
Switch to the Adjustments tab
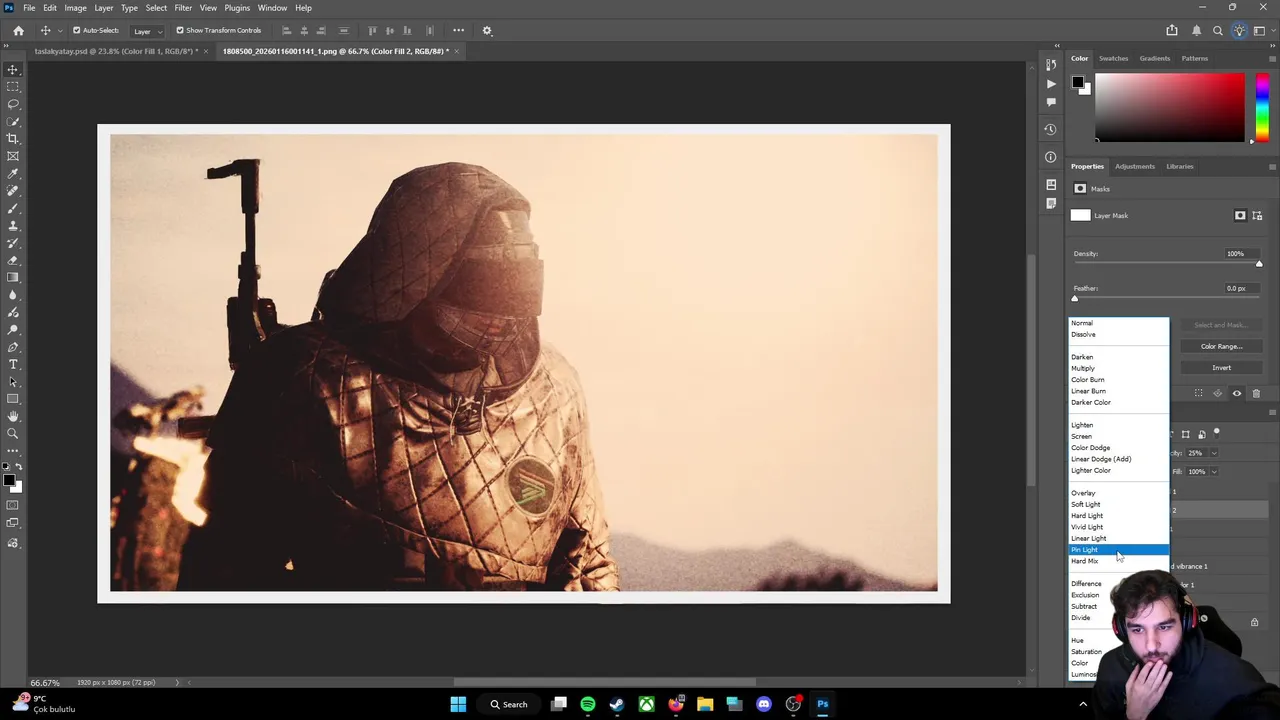point(1134,166)
